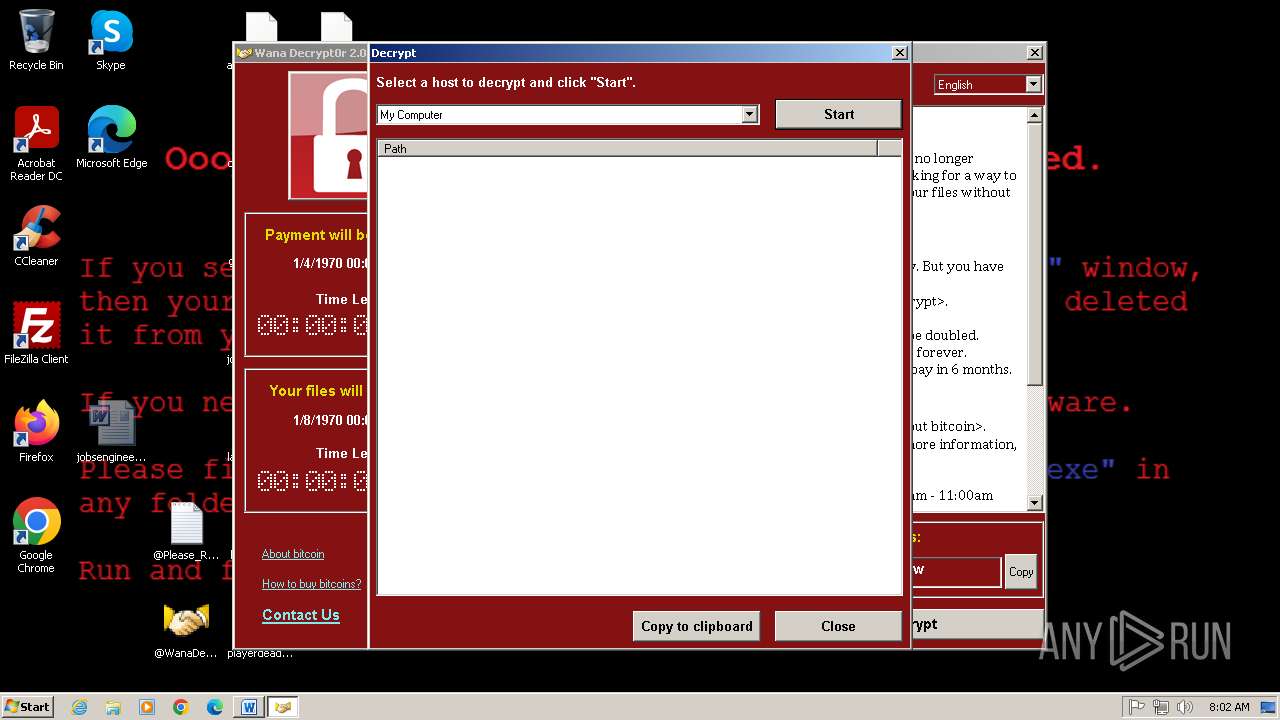Screen dimensions: 1280x720
Task: Open Acrobat Reader DC desktop shortcut
Action: click(x=36, y=144)
